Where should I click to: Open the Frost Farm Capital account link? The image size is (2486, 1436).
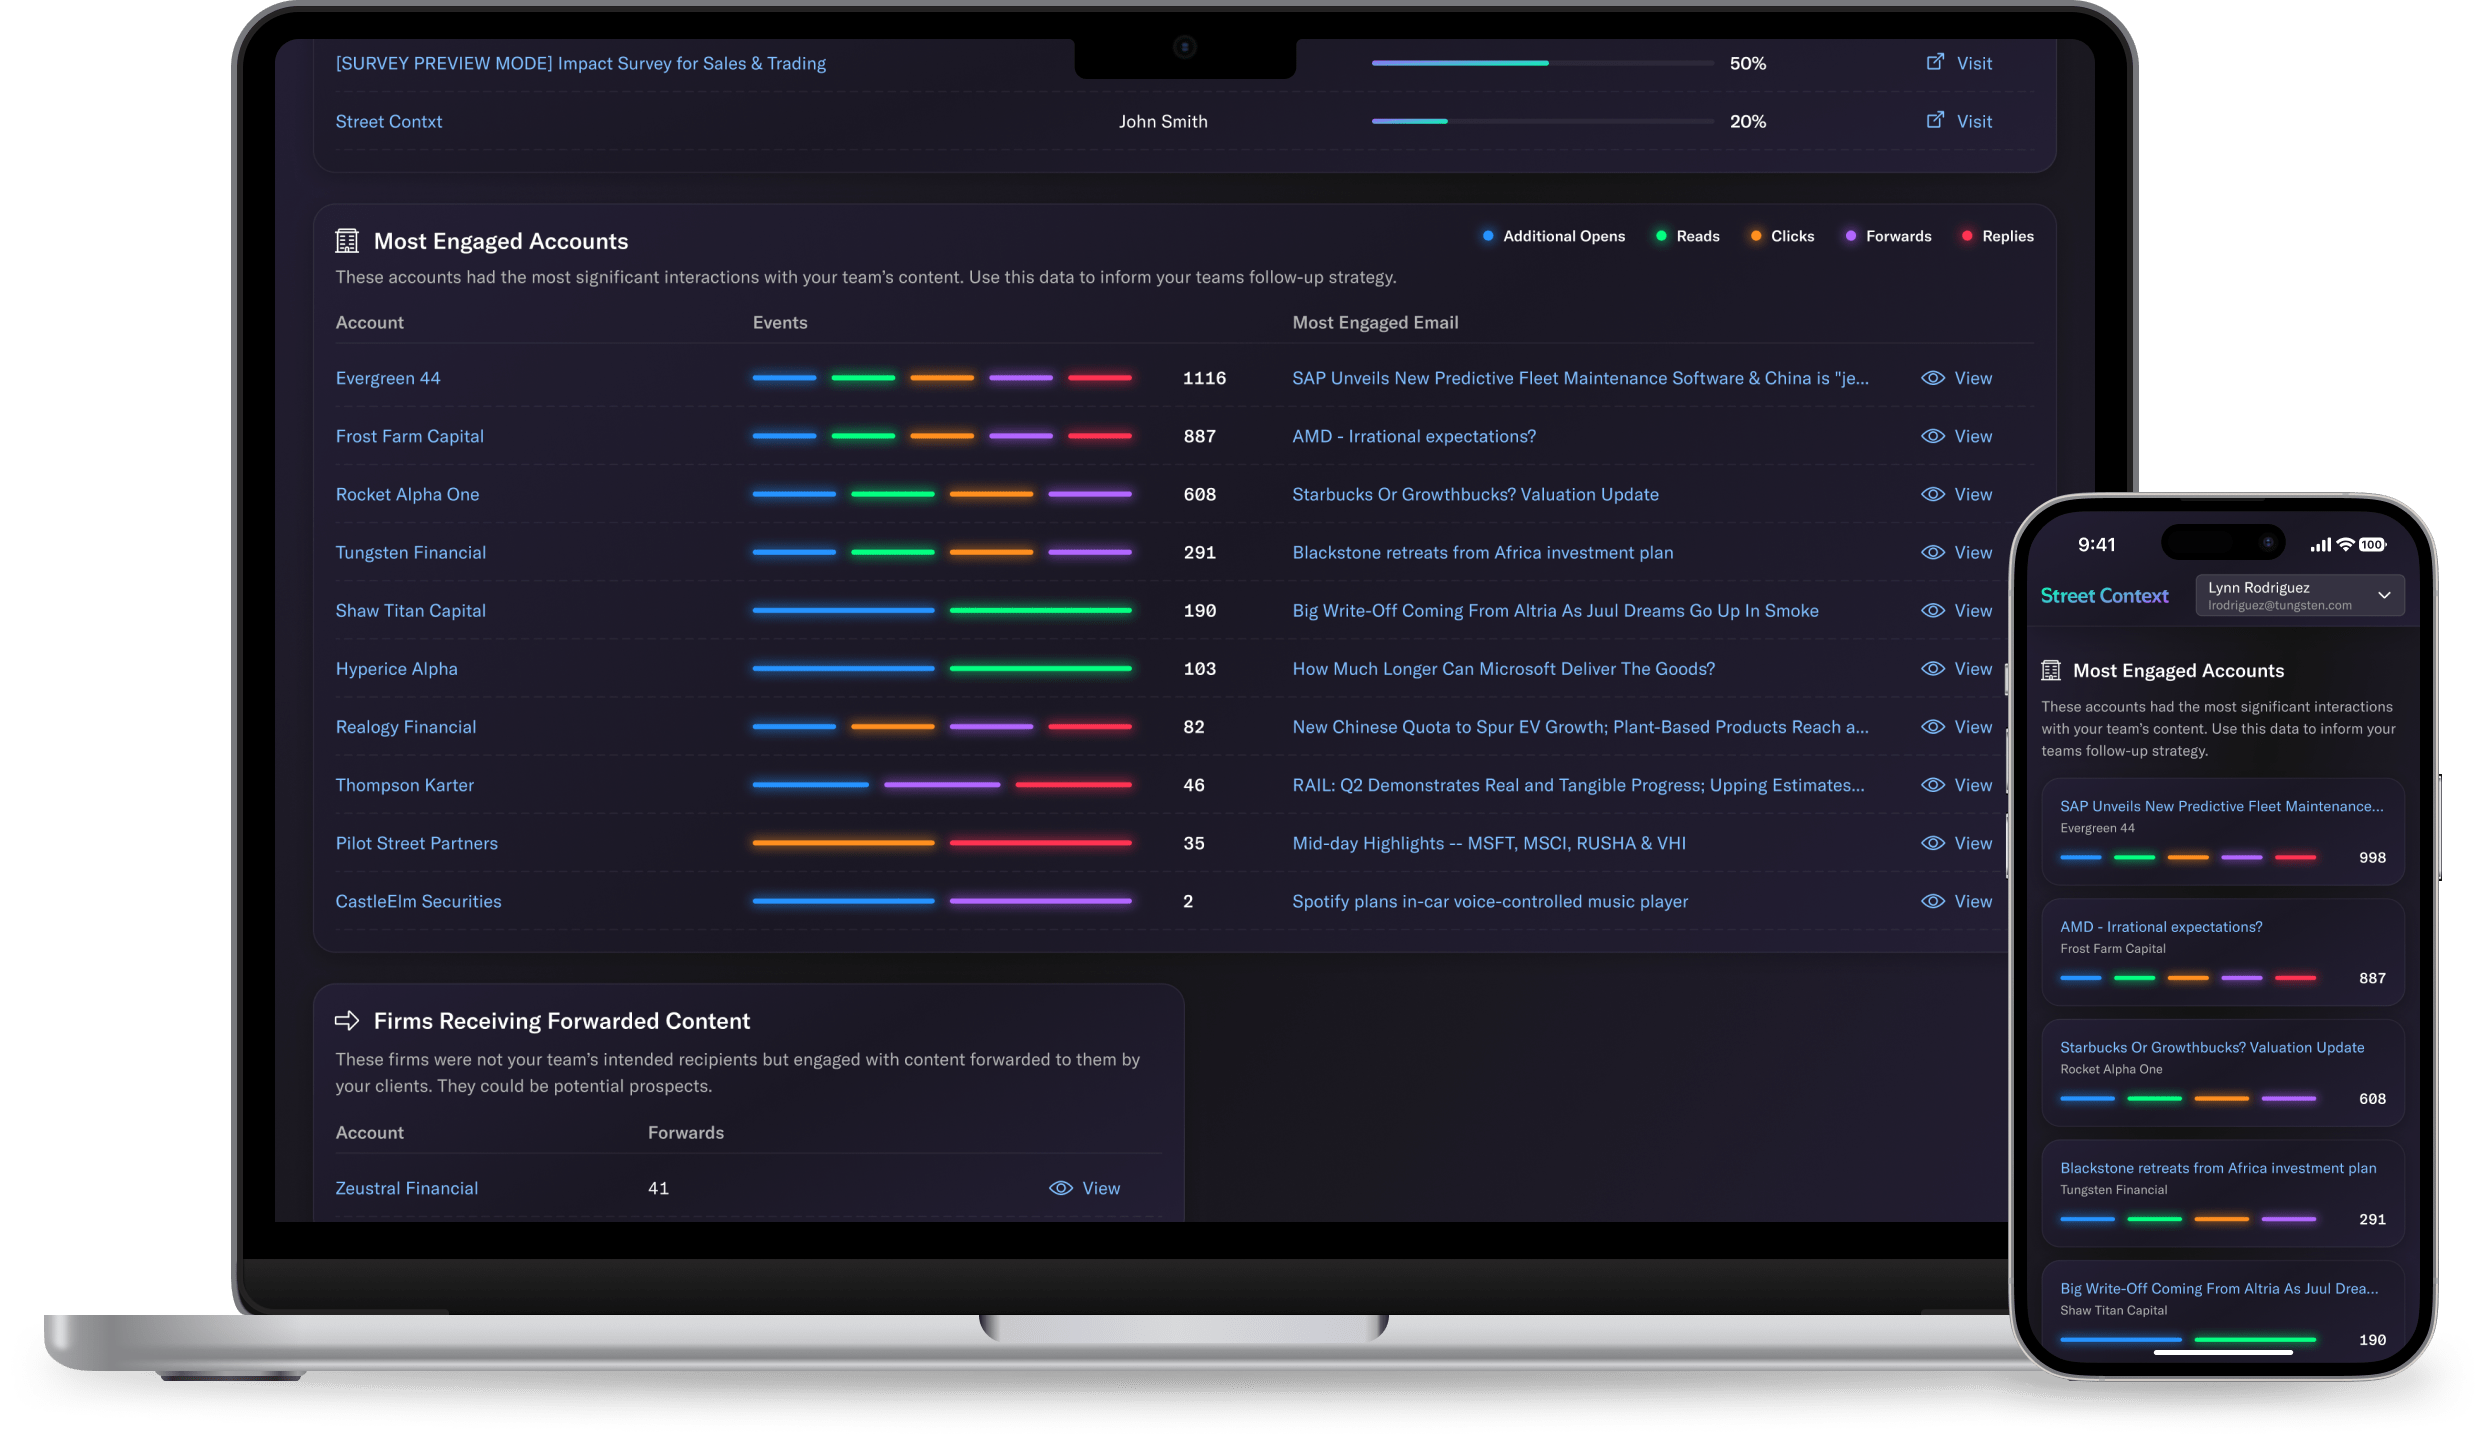click(409, 436)
